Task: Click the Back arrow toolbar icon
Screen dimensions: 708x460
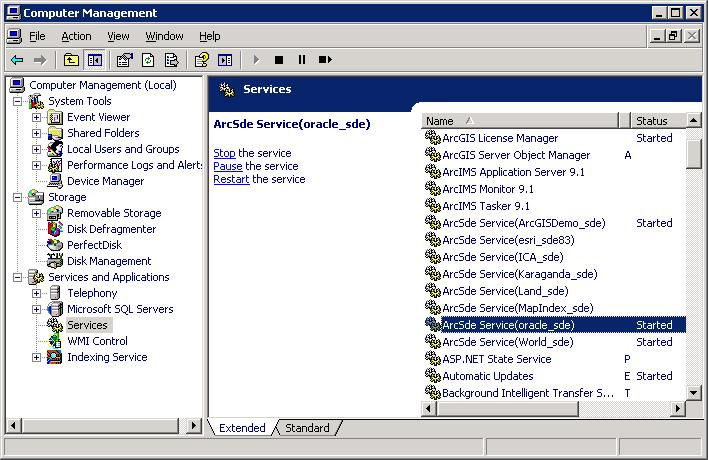Action: [17, 60]
